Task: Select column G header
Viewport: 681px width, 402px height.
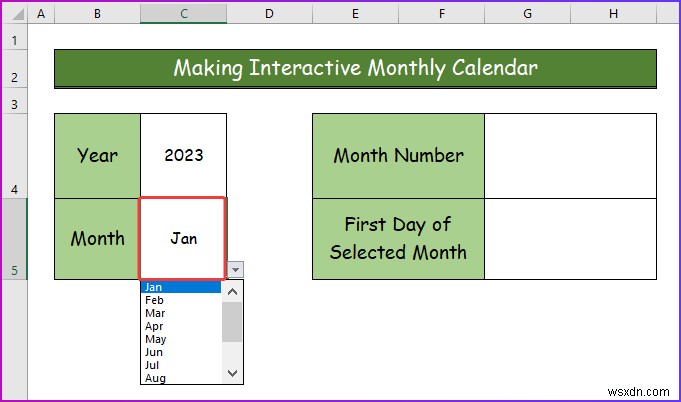Action: pyautogui.click(x=527, y=14)
